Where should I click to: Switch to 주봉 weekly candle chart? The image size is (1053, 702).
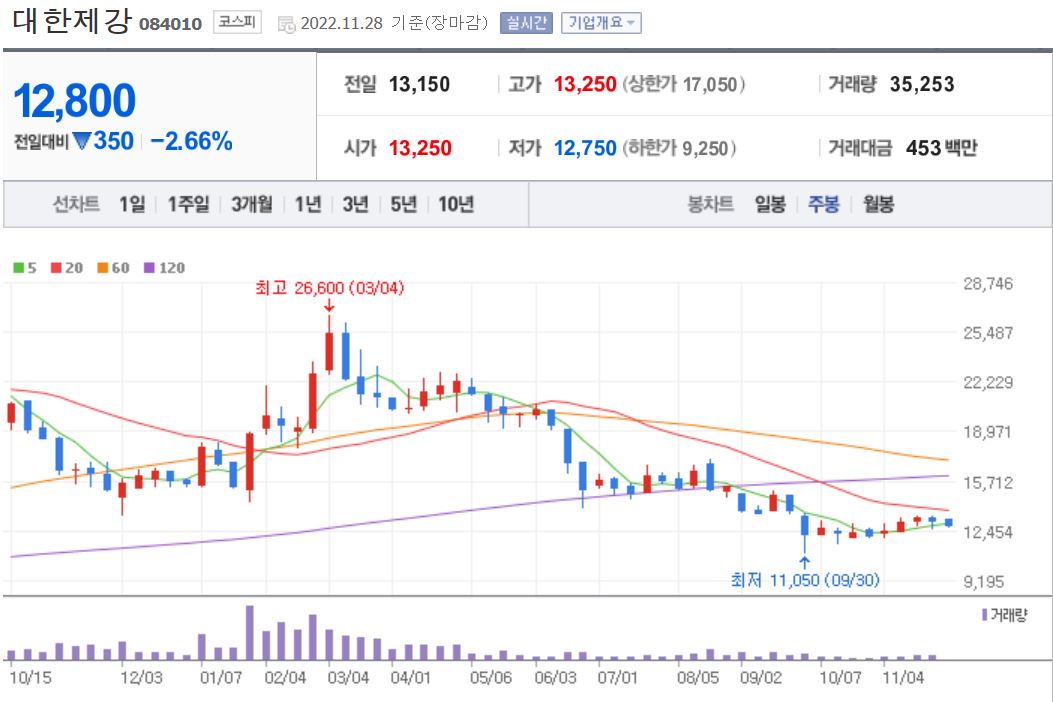click(823, 204)
